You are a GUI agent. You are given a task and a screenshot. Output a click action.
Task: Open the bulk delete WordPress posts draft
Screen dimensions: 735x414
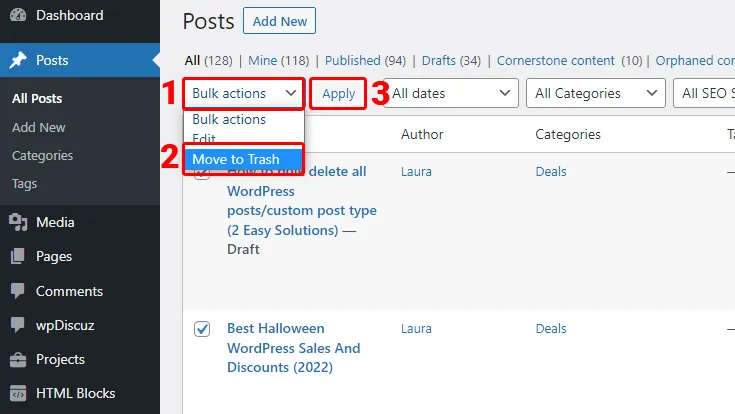302,201
